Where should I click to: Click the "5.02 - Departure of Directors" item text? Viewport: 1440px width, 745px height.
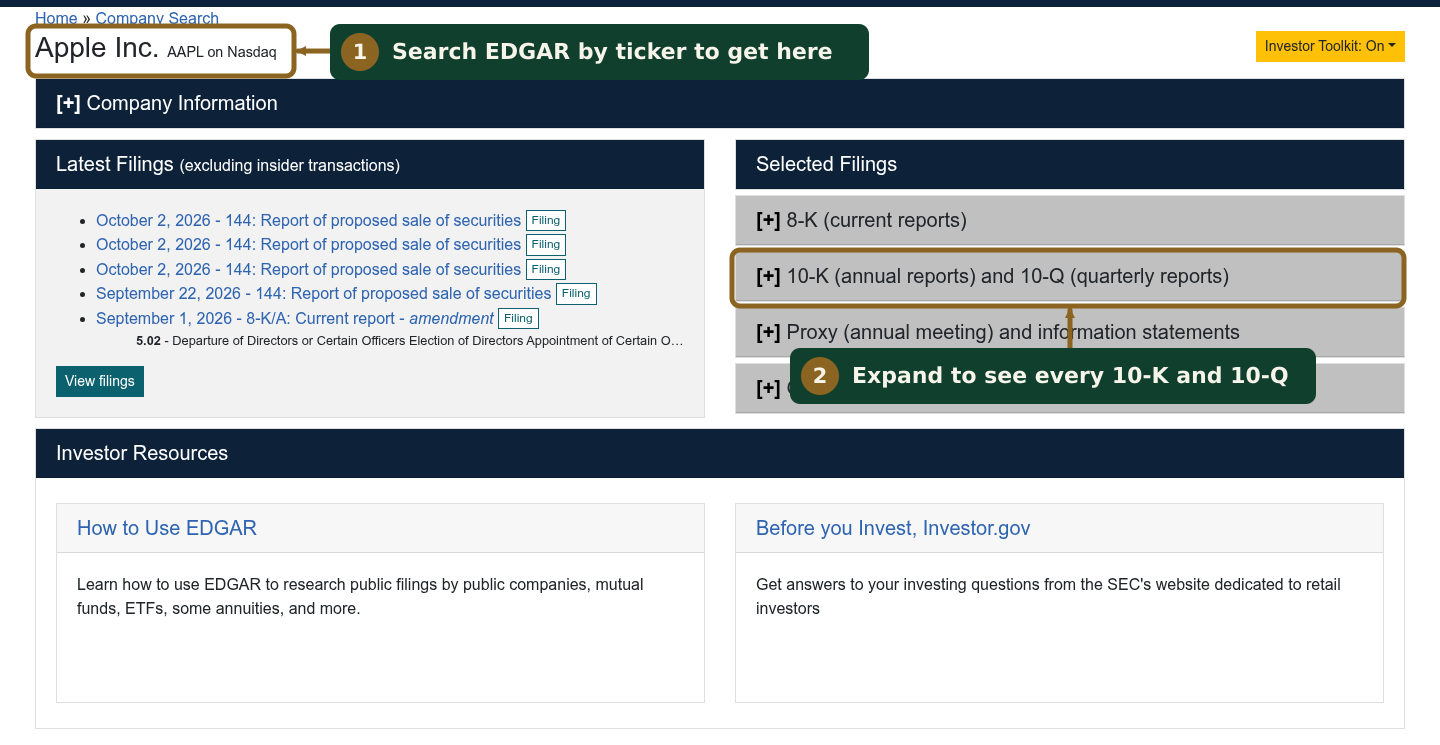(x=410, y=341)
